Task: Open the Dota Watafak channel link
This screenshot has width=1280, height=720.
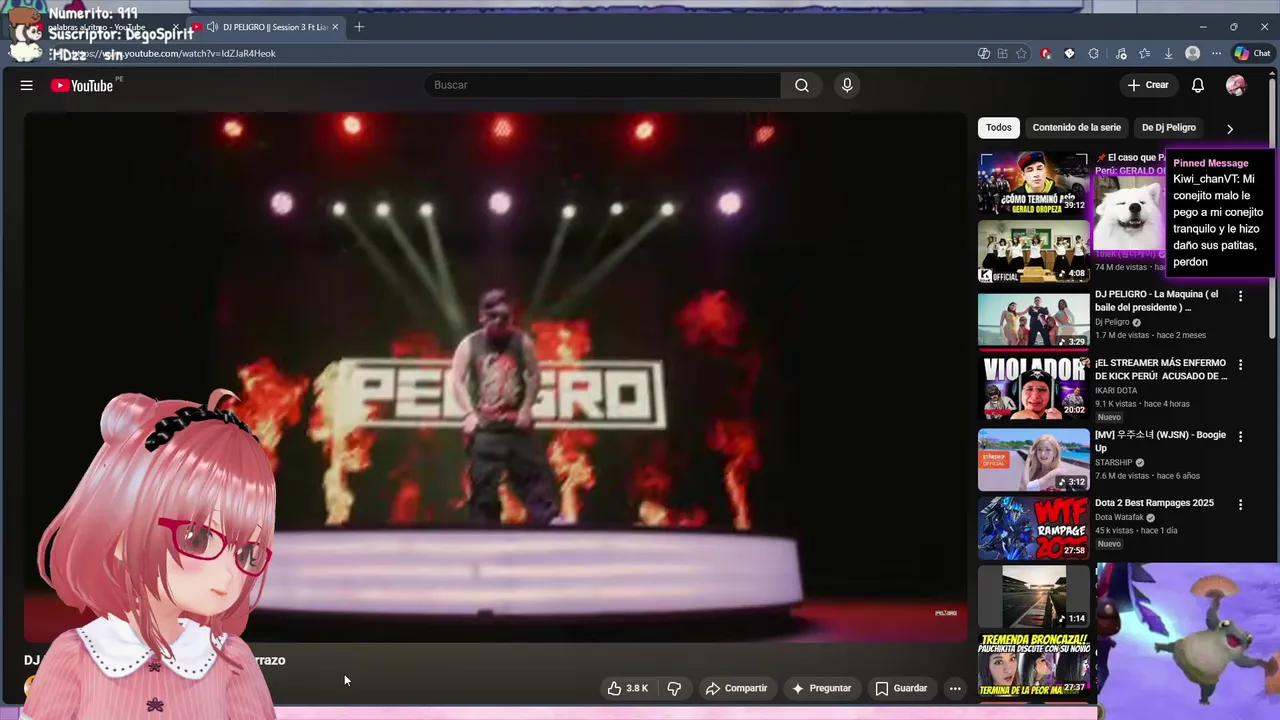Action: [x=1119, y=517]
